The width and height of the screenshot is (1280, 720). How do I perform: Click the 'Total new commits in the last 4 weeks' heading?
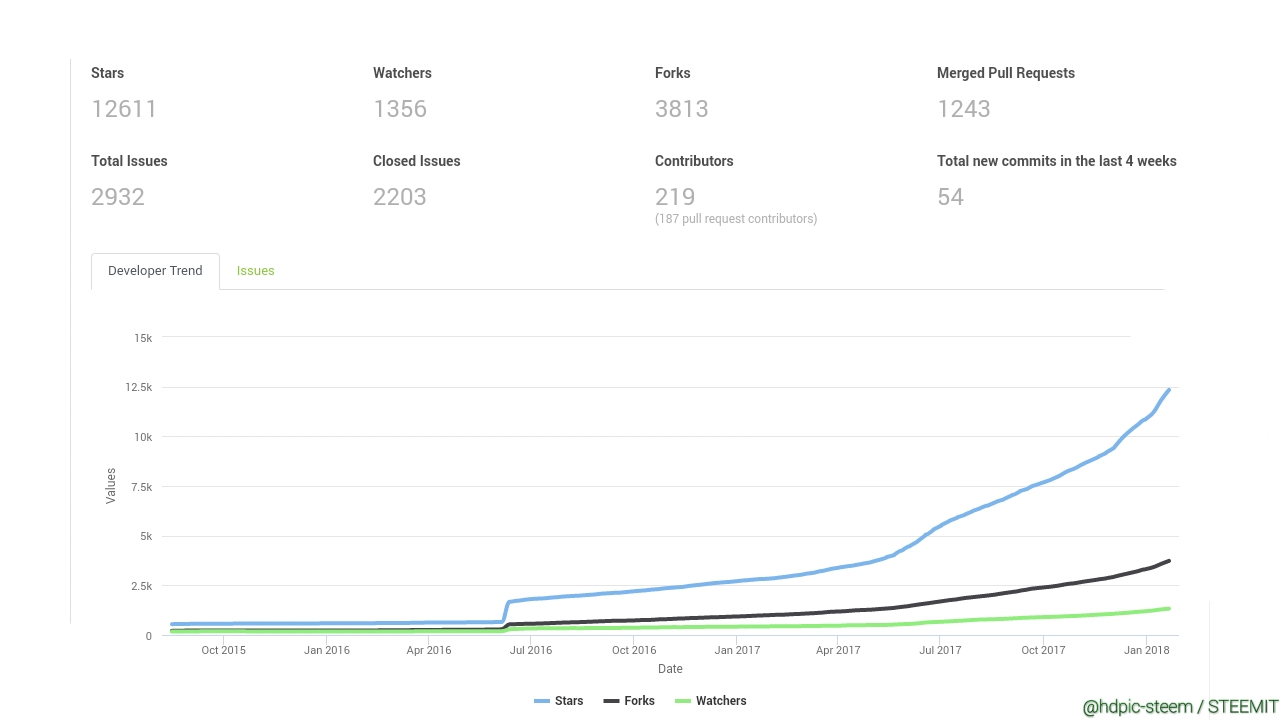tap(1057, 161)
